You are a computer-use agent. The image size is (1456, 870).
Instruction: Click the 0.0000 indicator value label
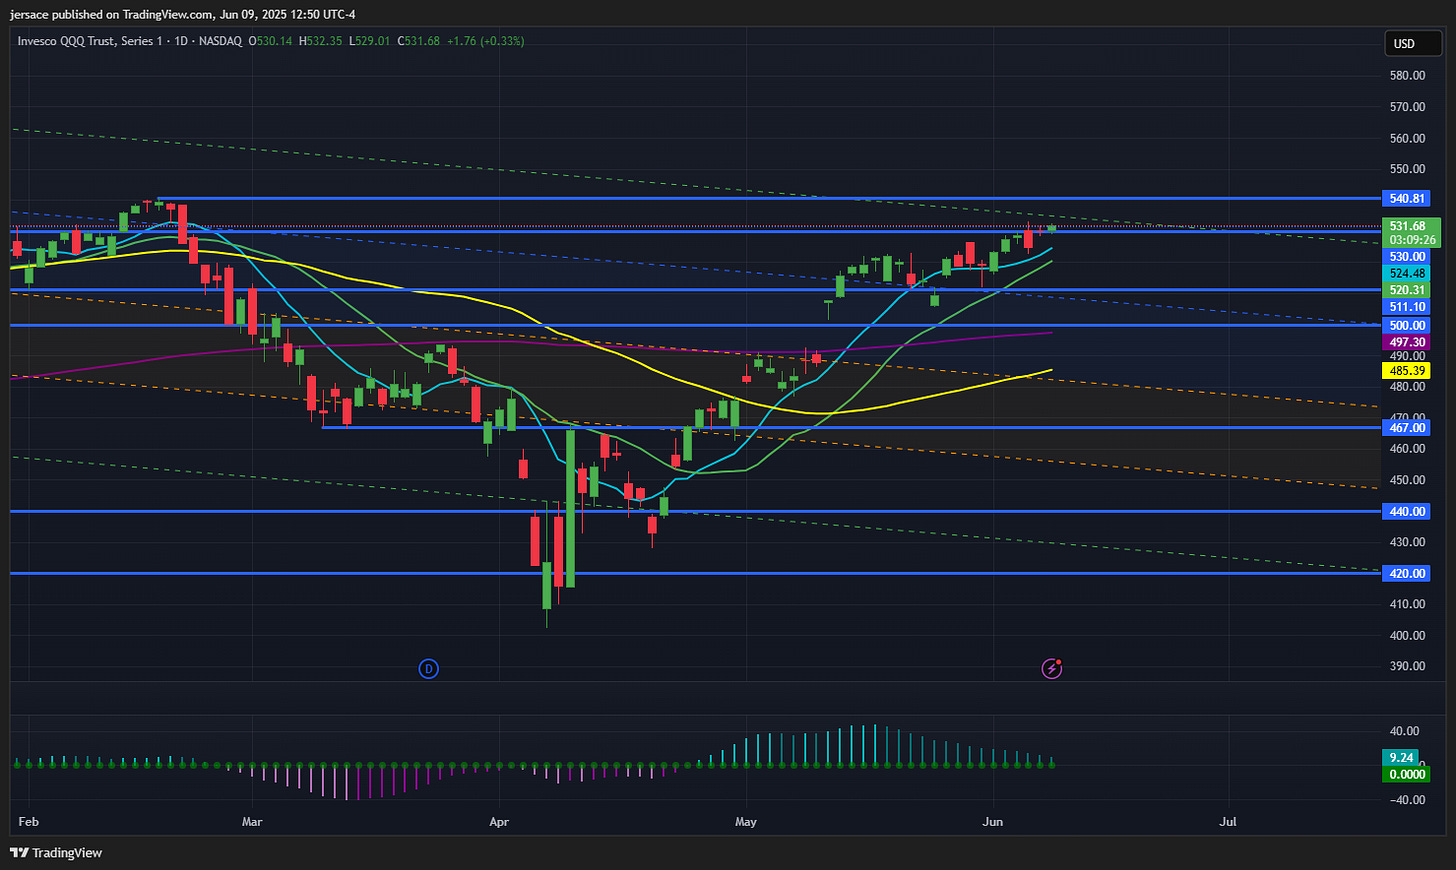[x=1406, y=774]
